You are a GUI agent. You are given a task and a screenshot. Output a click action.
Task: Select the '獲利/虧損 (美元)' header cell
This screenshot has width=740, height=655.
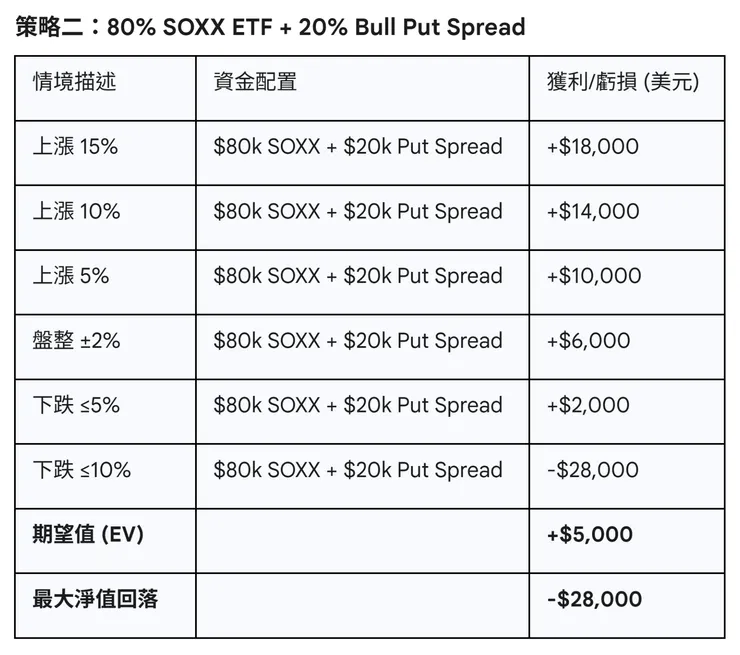click(622, 82)
